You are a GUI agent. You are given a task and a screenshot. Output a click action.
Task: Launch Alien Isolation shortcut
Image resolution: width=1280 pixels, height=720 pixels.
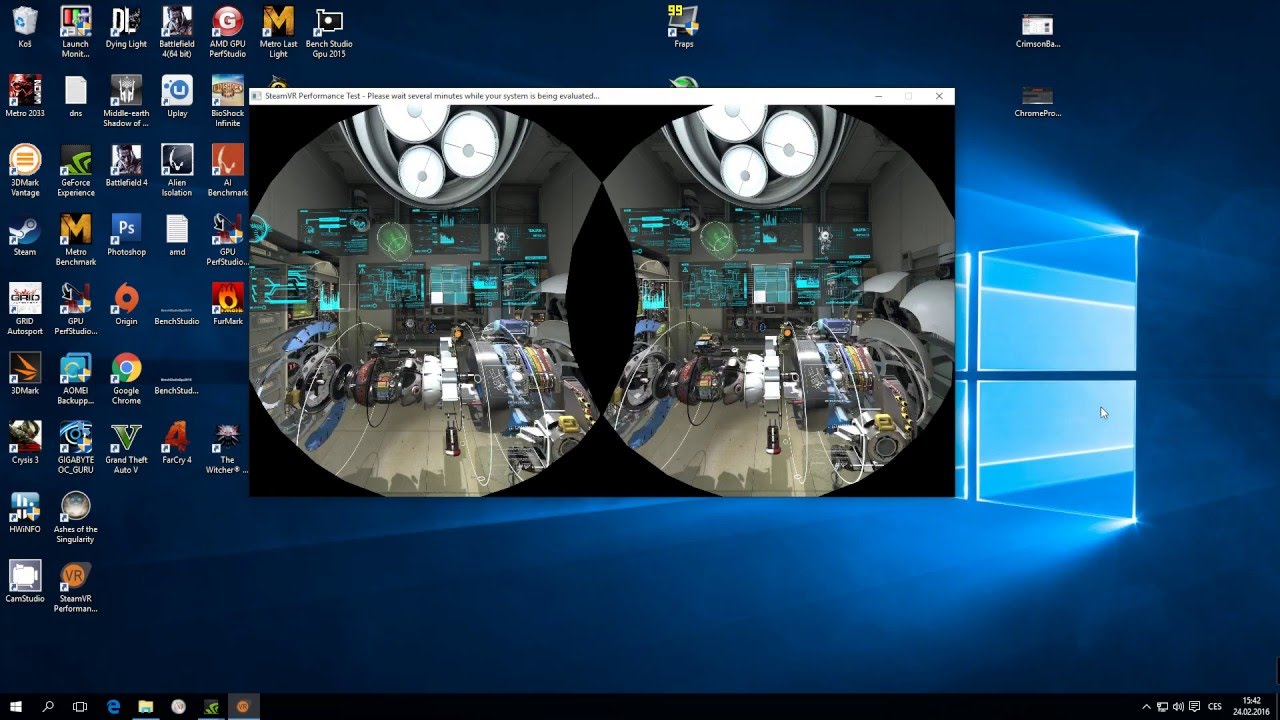click(176, 170)
